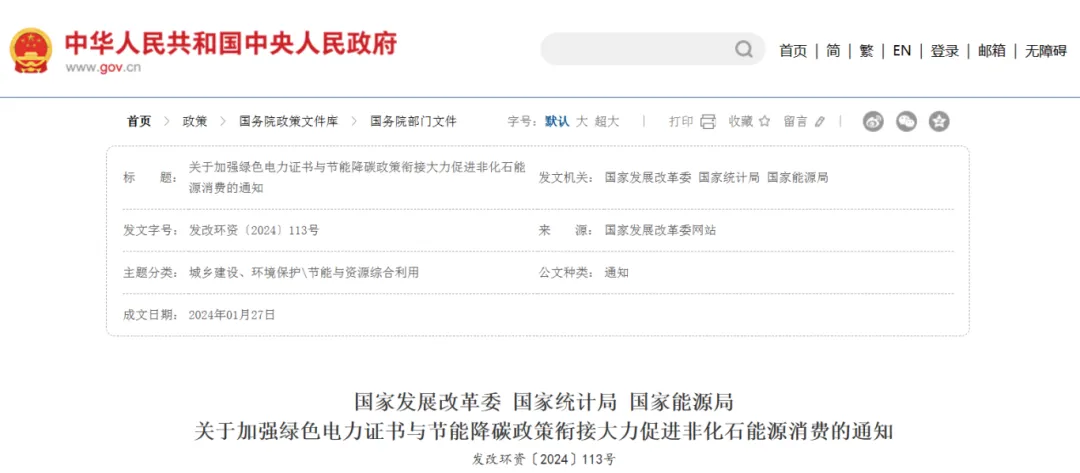Share via WeChat icon
The width and height of the screenshot is (1080, 473).
pyautogui.click(x=906, y=121)
